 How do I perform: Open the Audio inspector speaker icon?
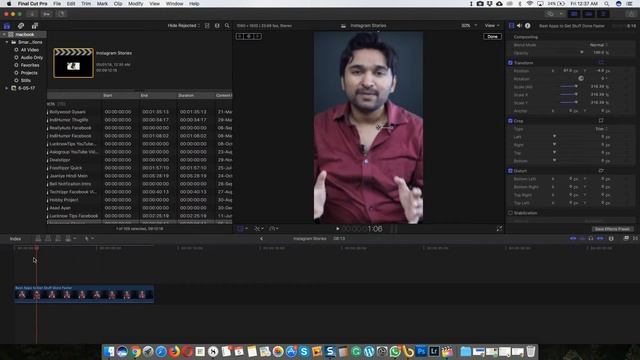coord(519,26)
